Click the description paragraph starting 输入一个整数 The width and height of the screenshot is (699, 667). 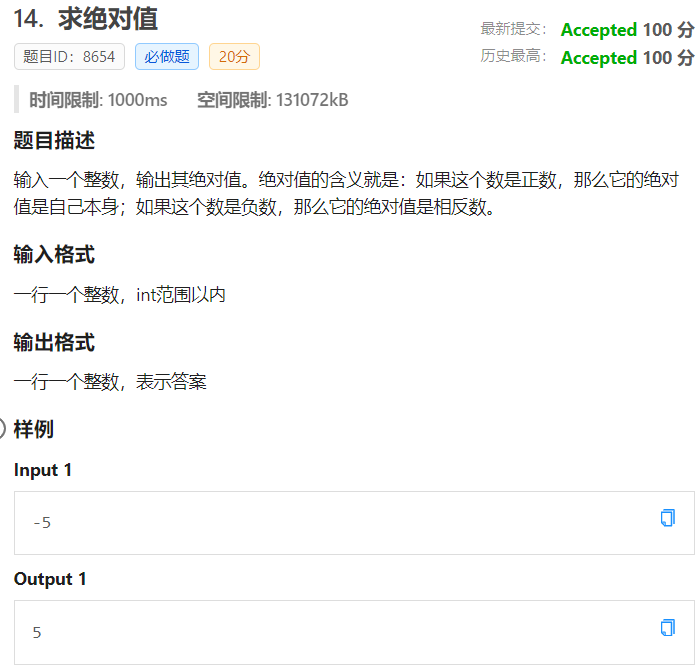(346, 194)
